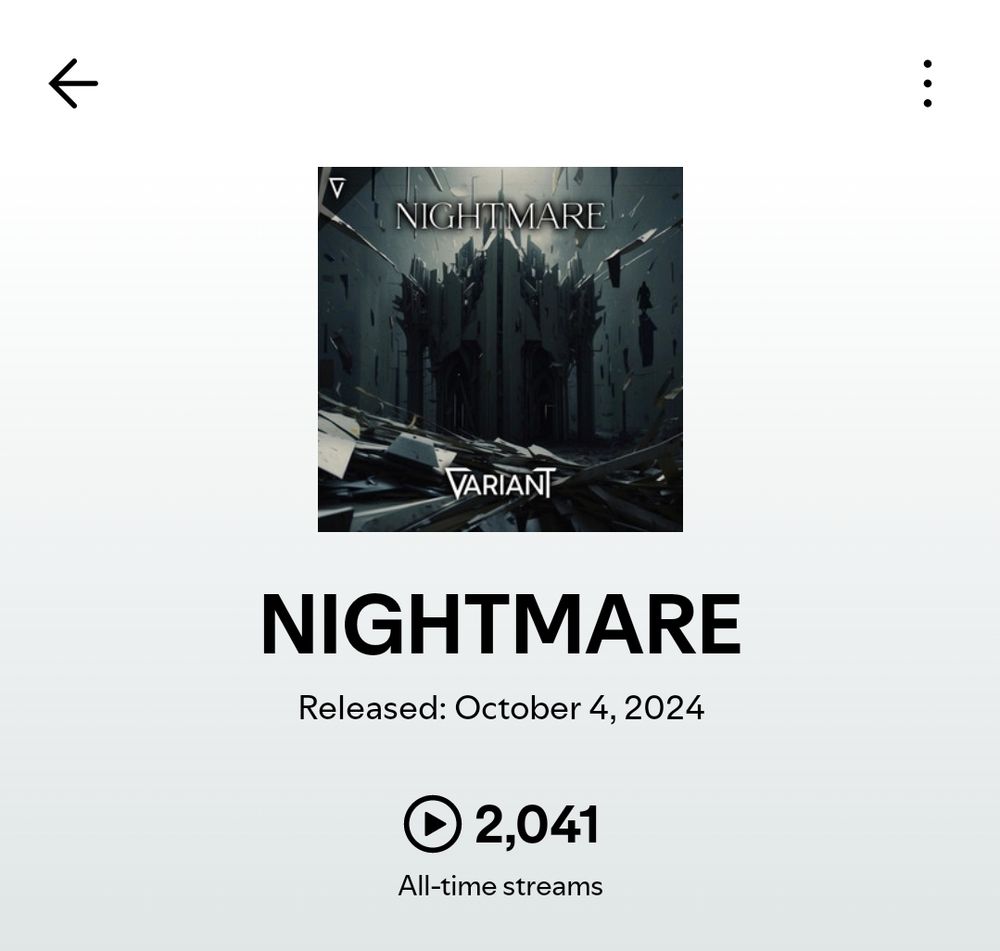The width and height of the screenshot is (1000, 951).
Task: Open the NIGHTMARE album cover artwork
Action: [500, 349]
